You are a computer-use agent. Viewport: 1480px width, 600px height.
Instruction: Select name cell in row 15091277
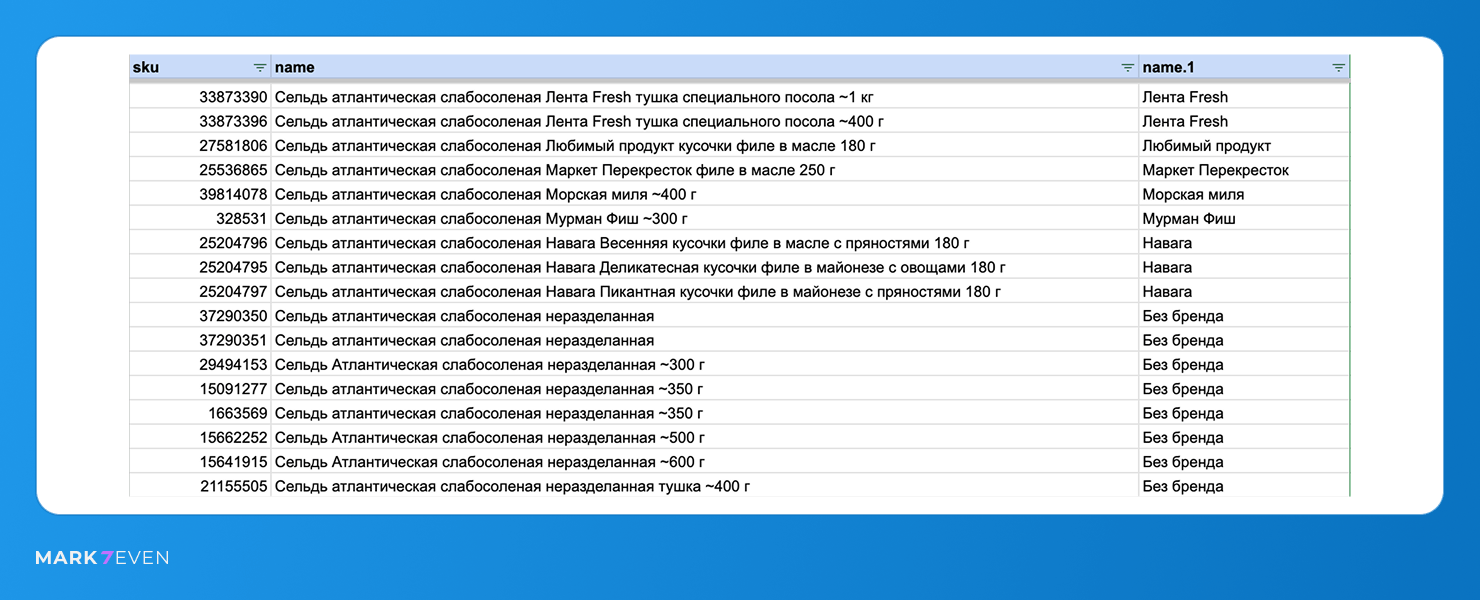point(705,389)
